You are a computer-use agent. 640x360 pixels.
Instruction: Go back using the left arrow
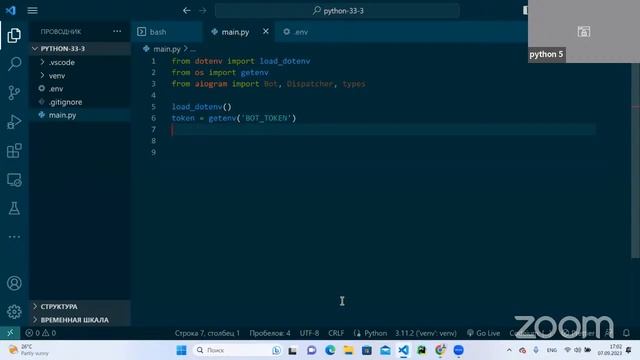click(x=187, y=11)
